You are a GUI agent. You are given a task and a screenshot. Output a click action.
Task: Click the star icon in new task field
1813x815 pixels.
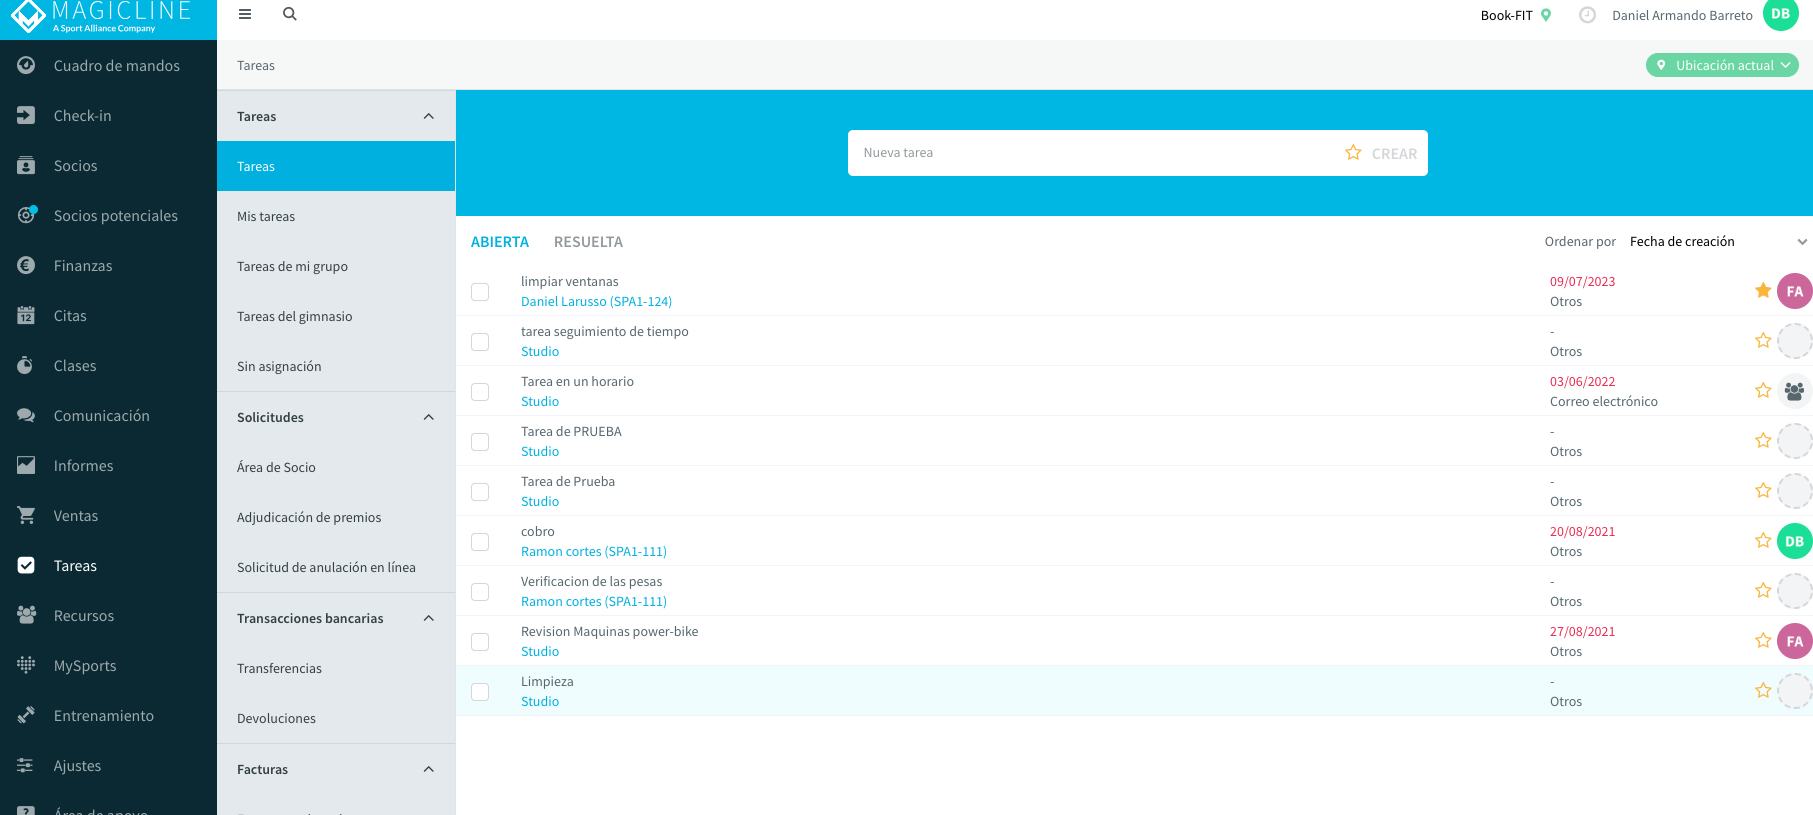point(1353,152)
